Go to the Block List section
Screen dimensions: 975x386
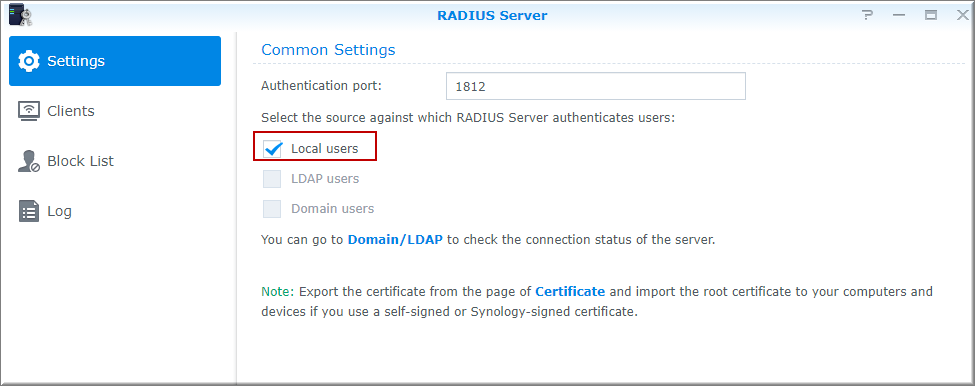(80, 161)
